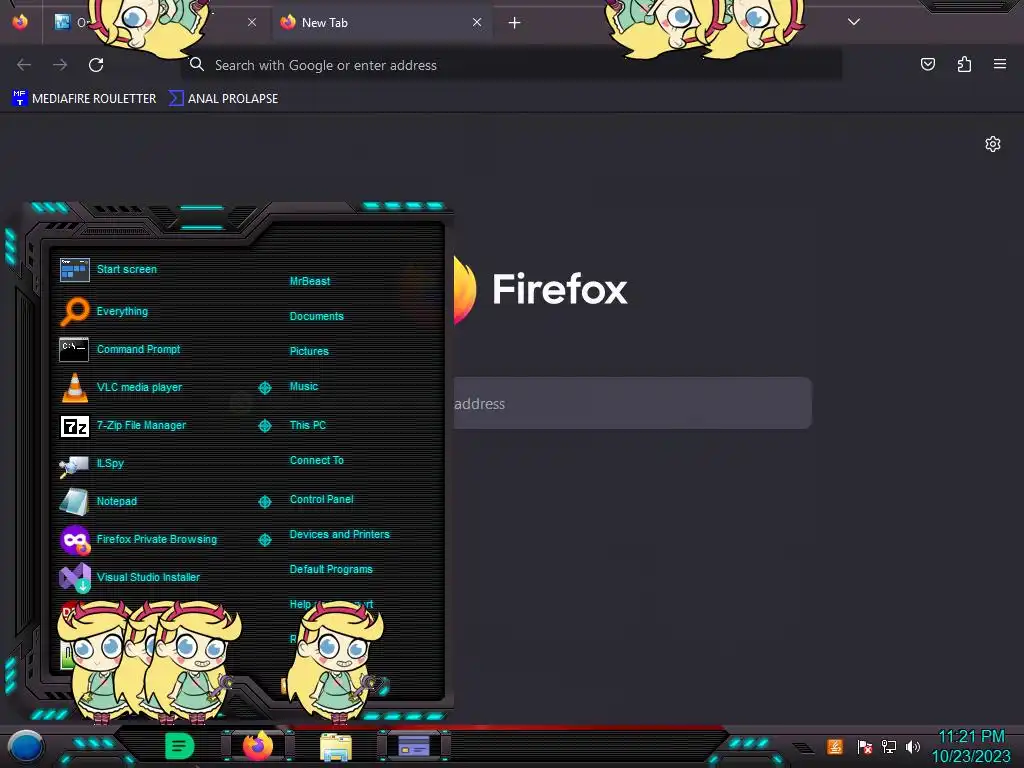The image size is (1024, 768).
Task: Launch VLC media player entry
Action: pos(139,387)
